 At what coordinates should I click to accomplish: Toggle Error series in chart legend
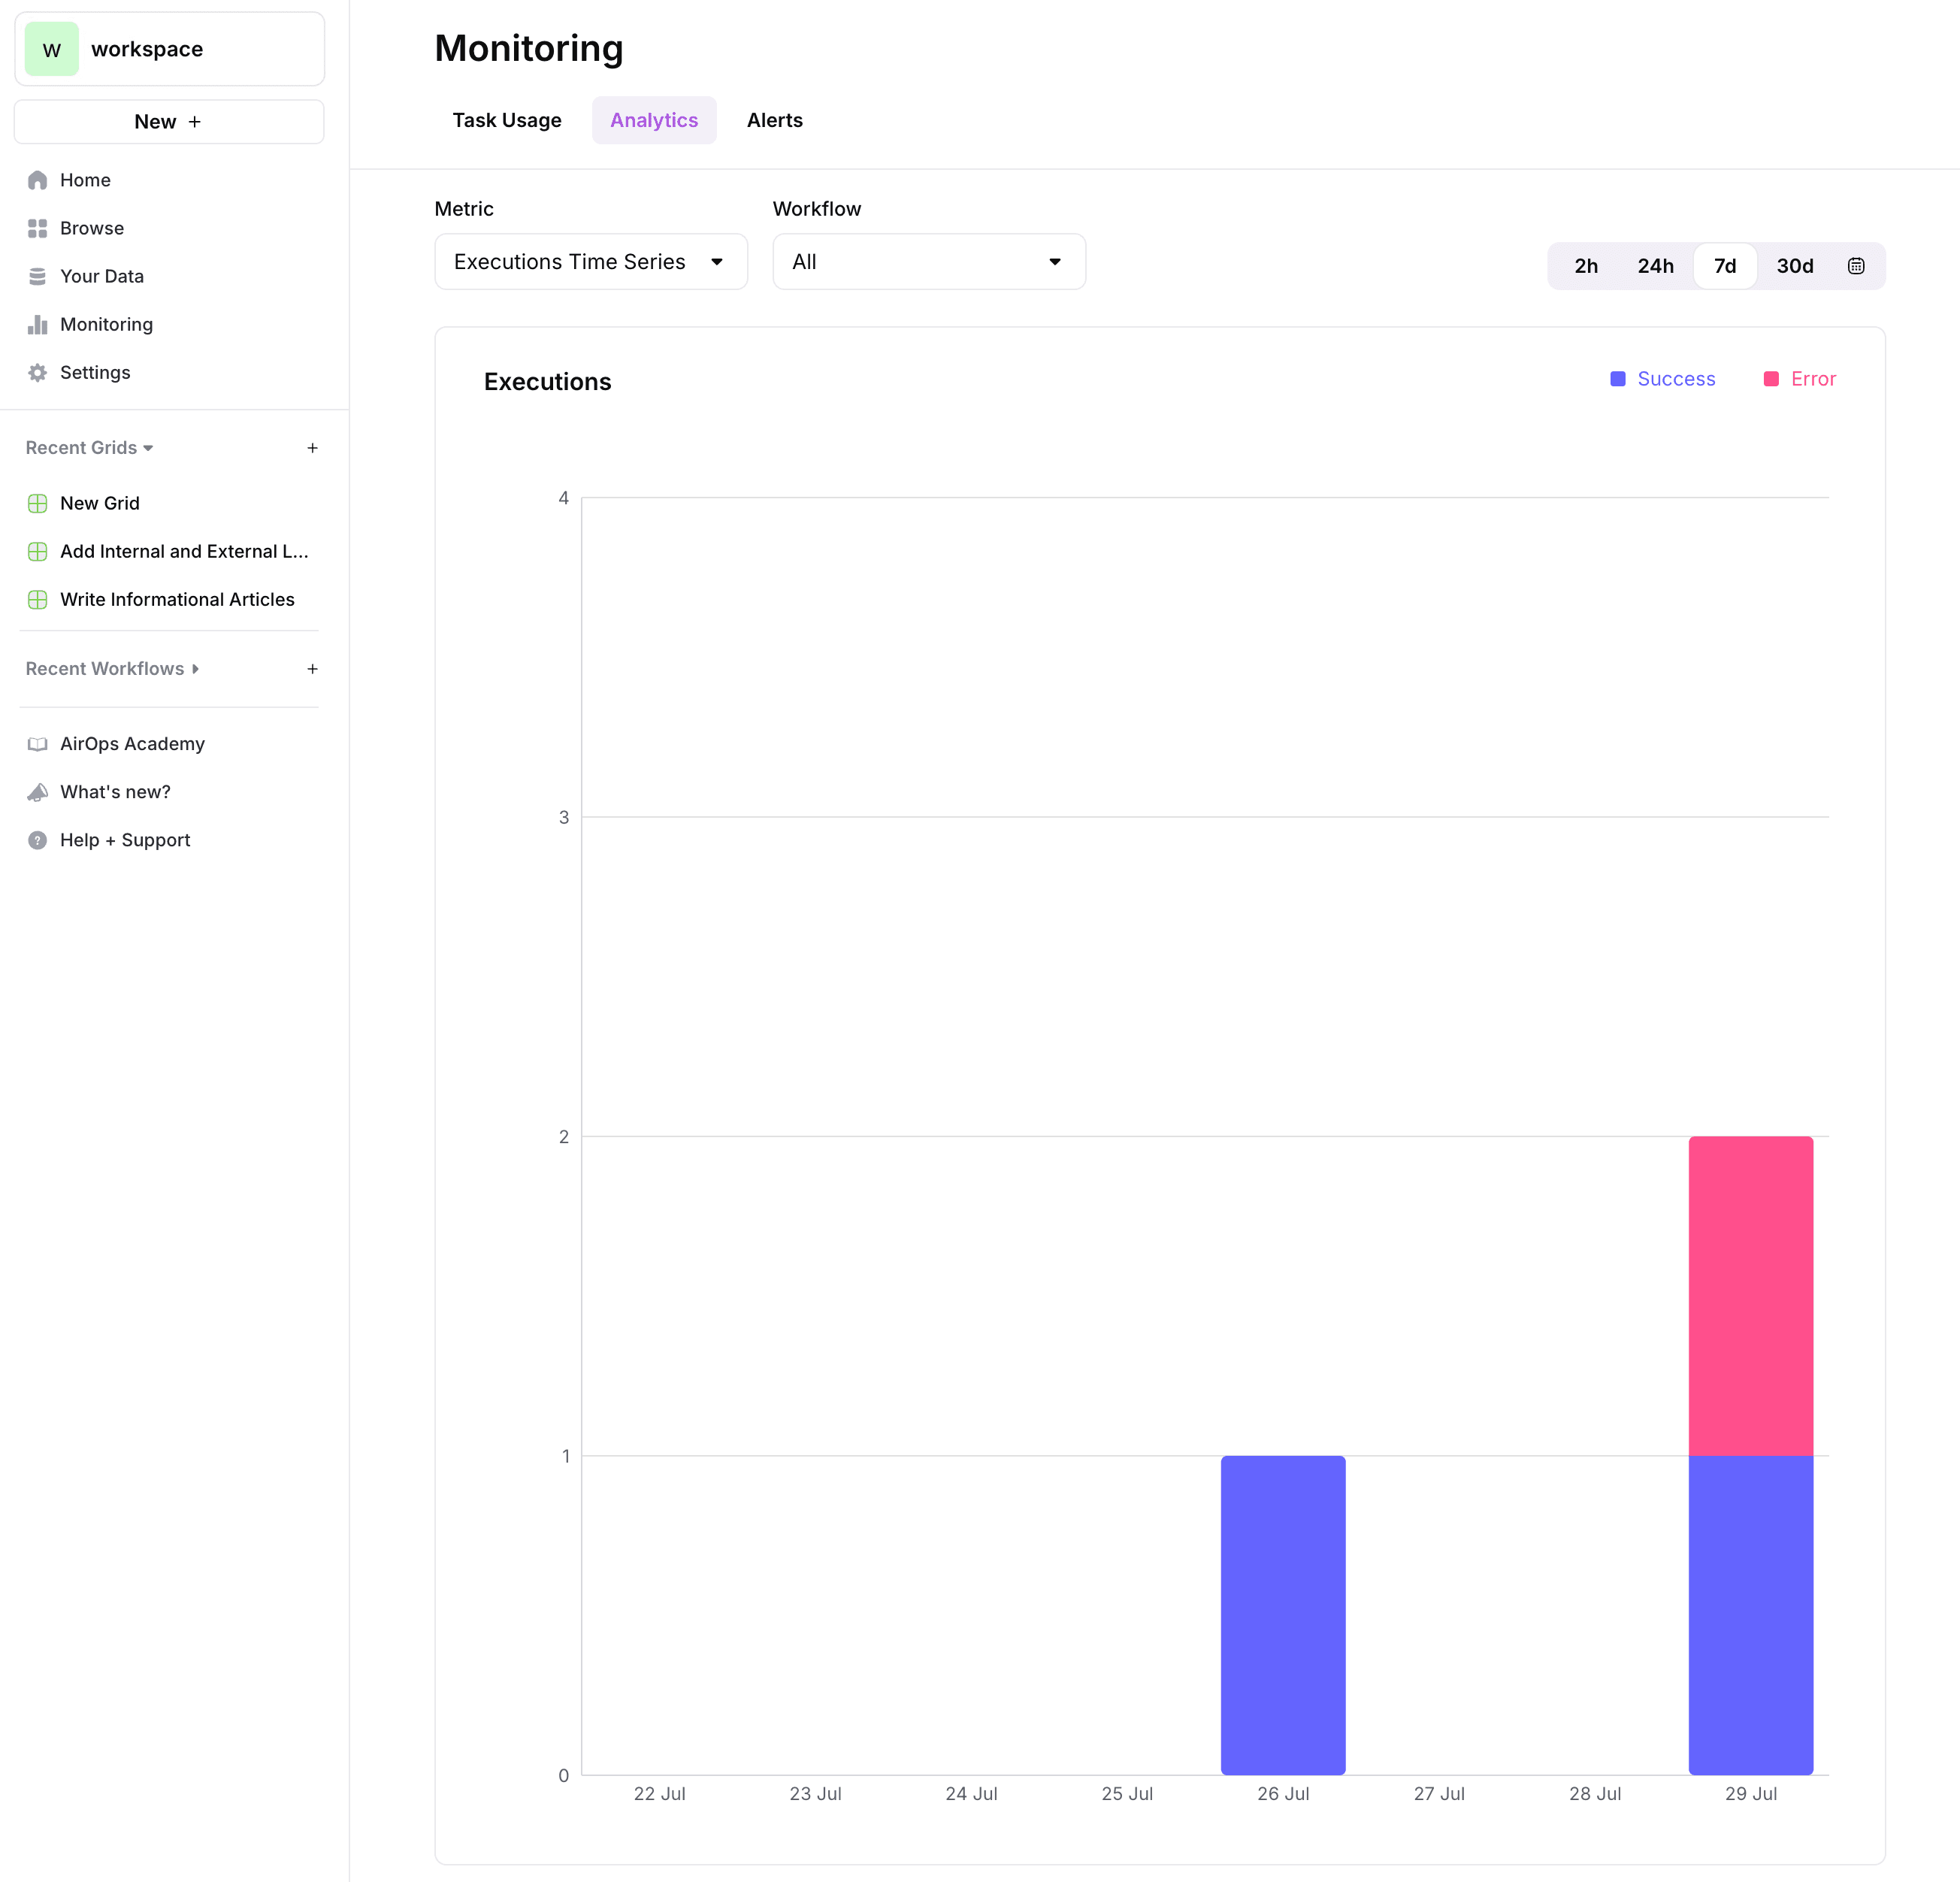(1799, 379)
